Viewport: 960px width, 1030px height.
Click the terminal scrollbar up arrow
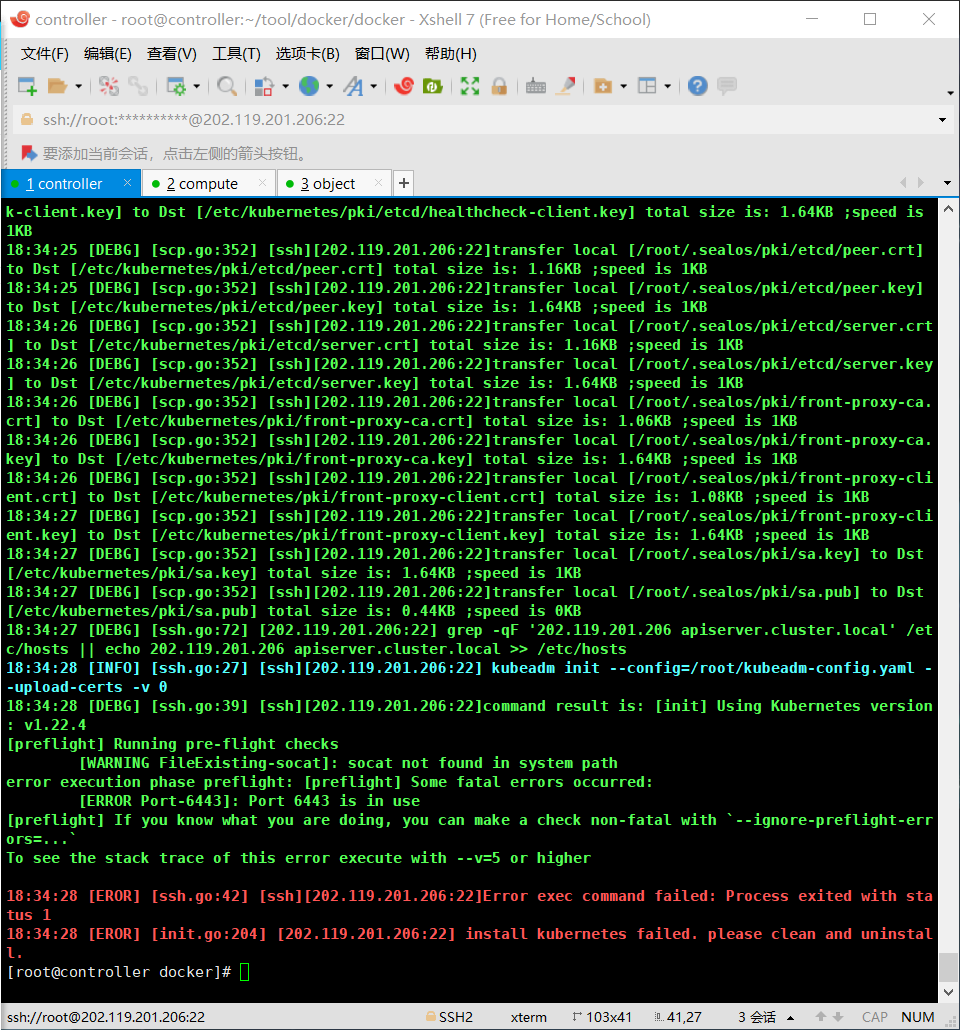(x=948, y=210)
